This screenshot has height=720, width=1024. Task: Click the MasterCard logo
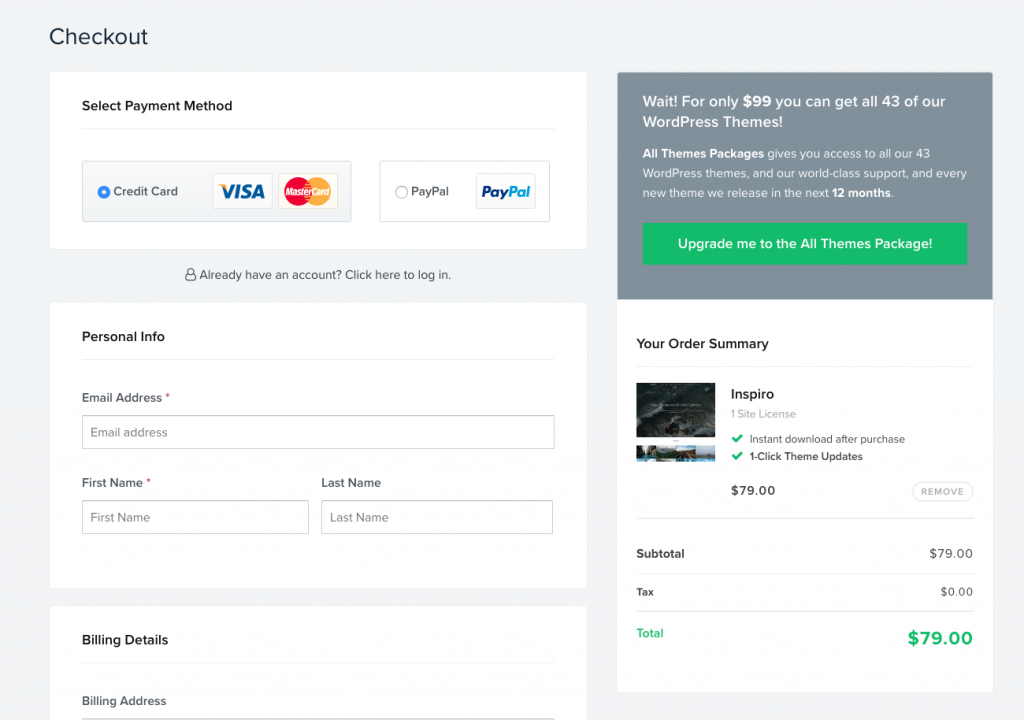pyautogui.click(x=307, y=191)
